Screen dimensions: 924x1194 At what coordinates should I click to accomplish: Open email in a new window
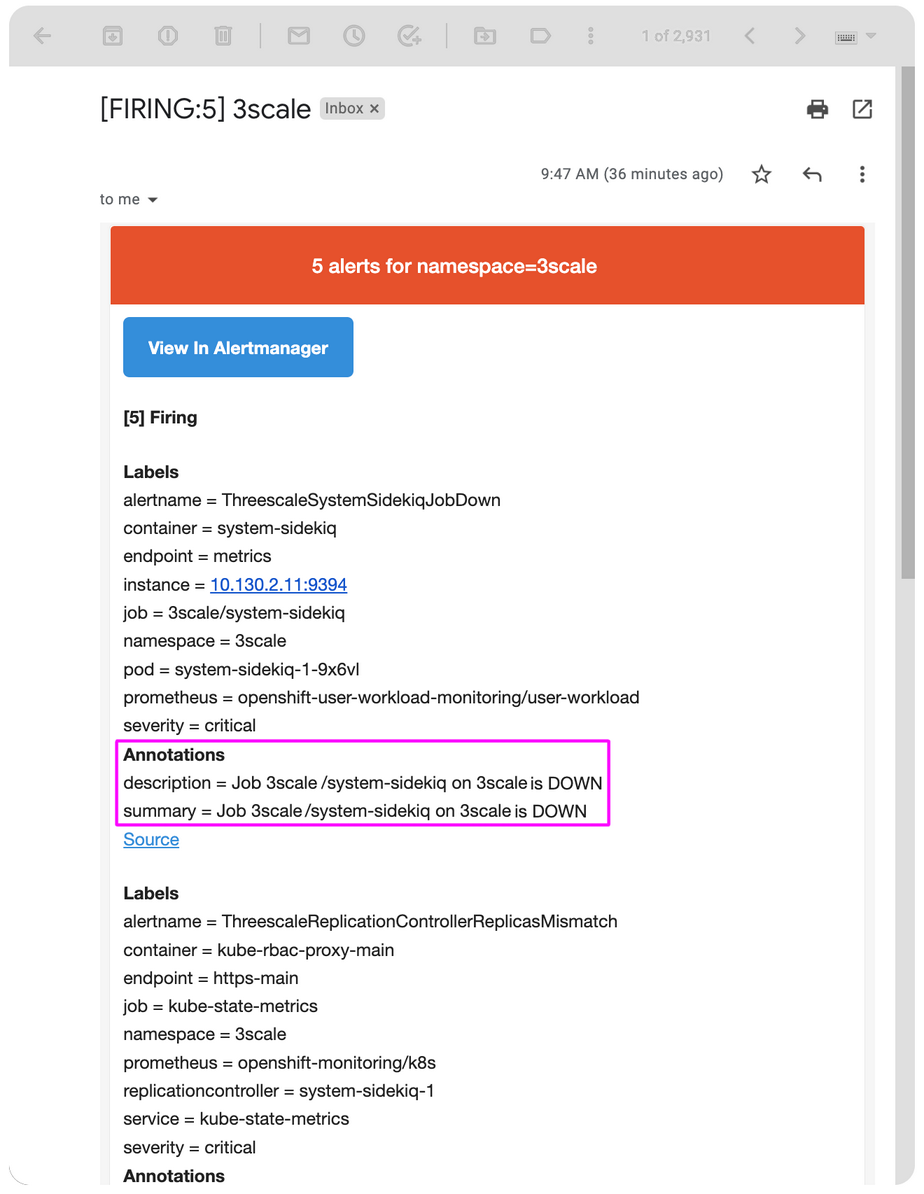[862, 109]
